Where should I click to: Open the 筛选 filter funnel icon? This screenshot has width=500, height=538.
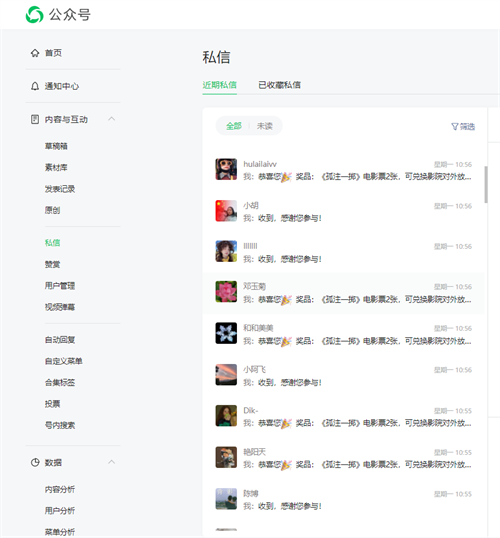tap(455, 127)
